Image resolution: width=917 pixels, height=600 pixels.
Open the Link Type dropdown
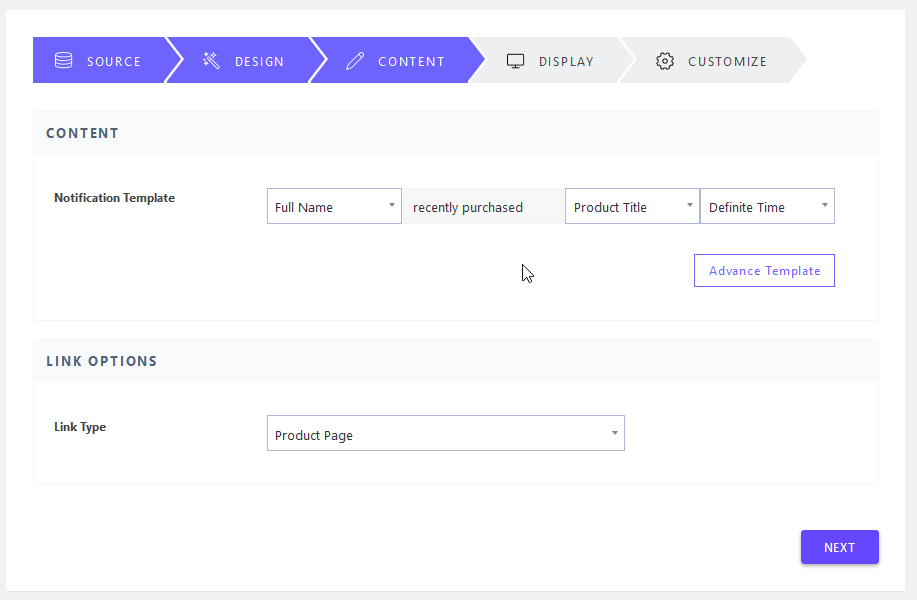coord(445,433)
